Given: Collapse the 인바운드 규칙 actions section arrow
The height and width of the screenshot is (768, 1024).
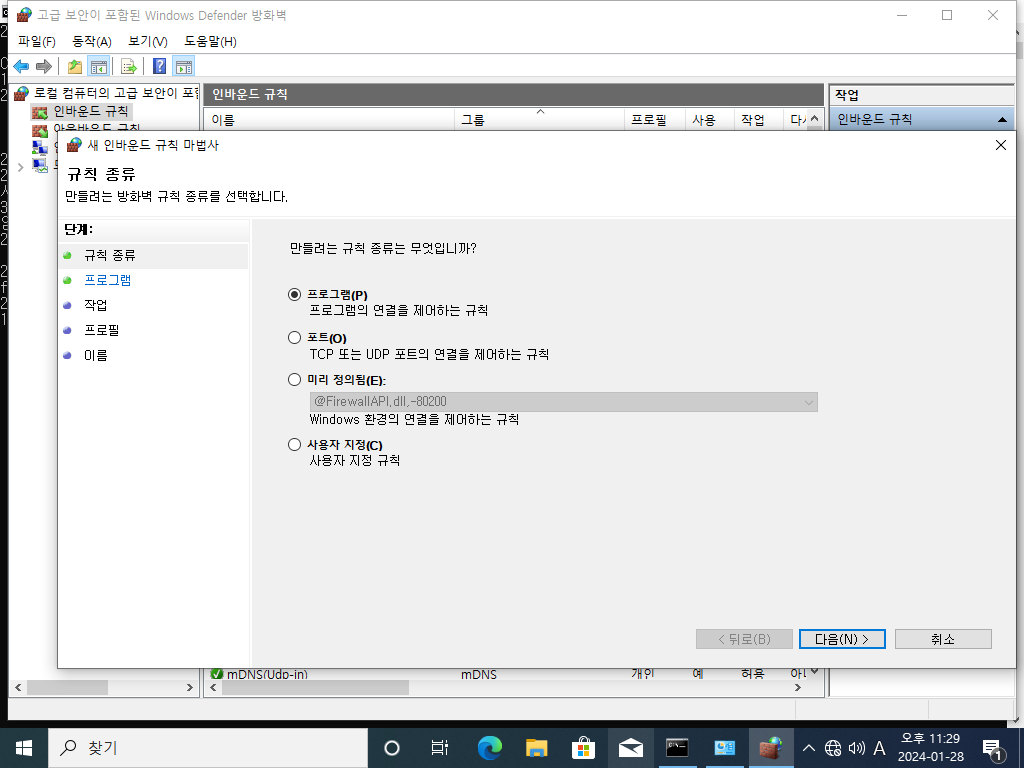Looking at the screenshot, I should (1002, 120).
